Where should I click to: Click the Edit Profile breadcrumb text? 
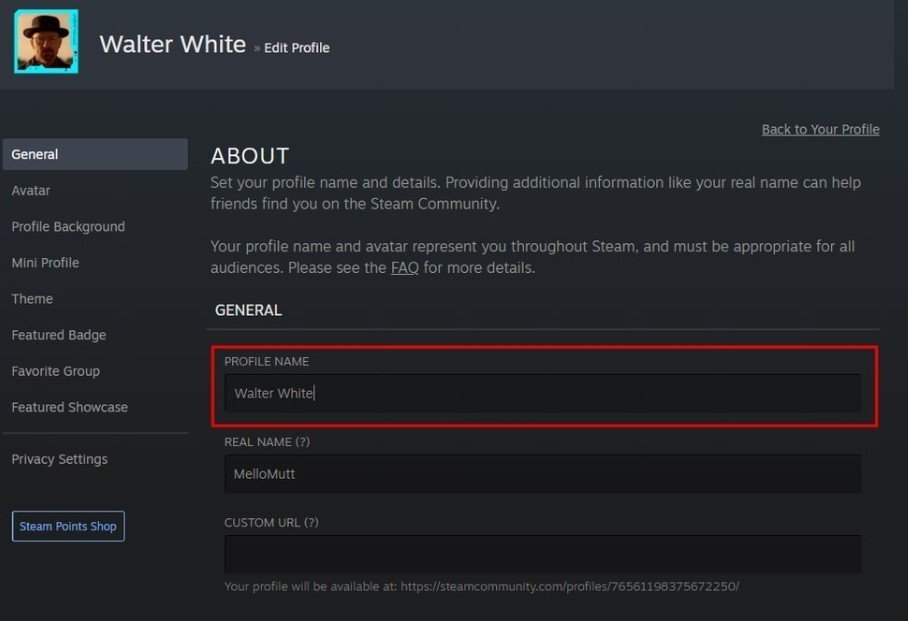click(x=296, y=48)
